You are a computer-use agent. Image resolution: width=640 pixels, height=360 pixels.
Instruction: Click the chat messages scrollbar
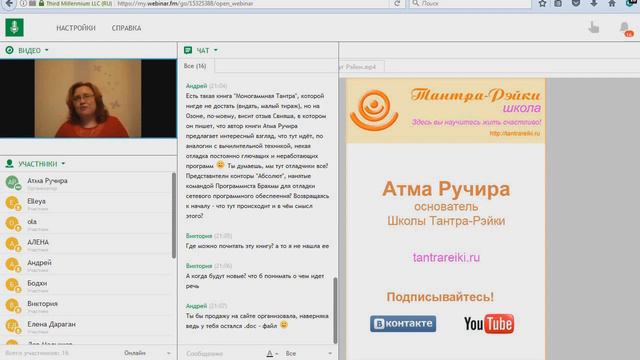point(336,310)
